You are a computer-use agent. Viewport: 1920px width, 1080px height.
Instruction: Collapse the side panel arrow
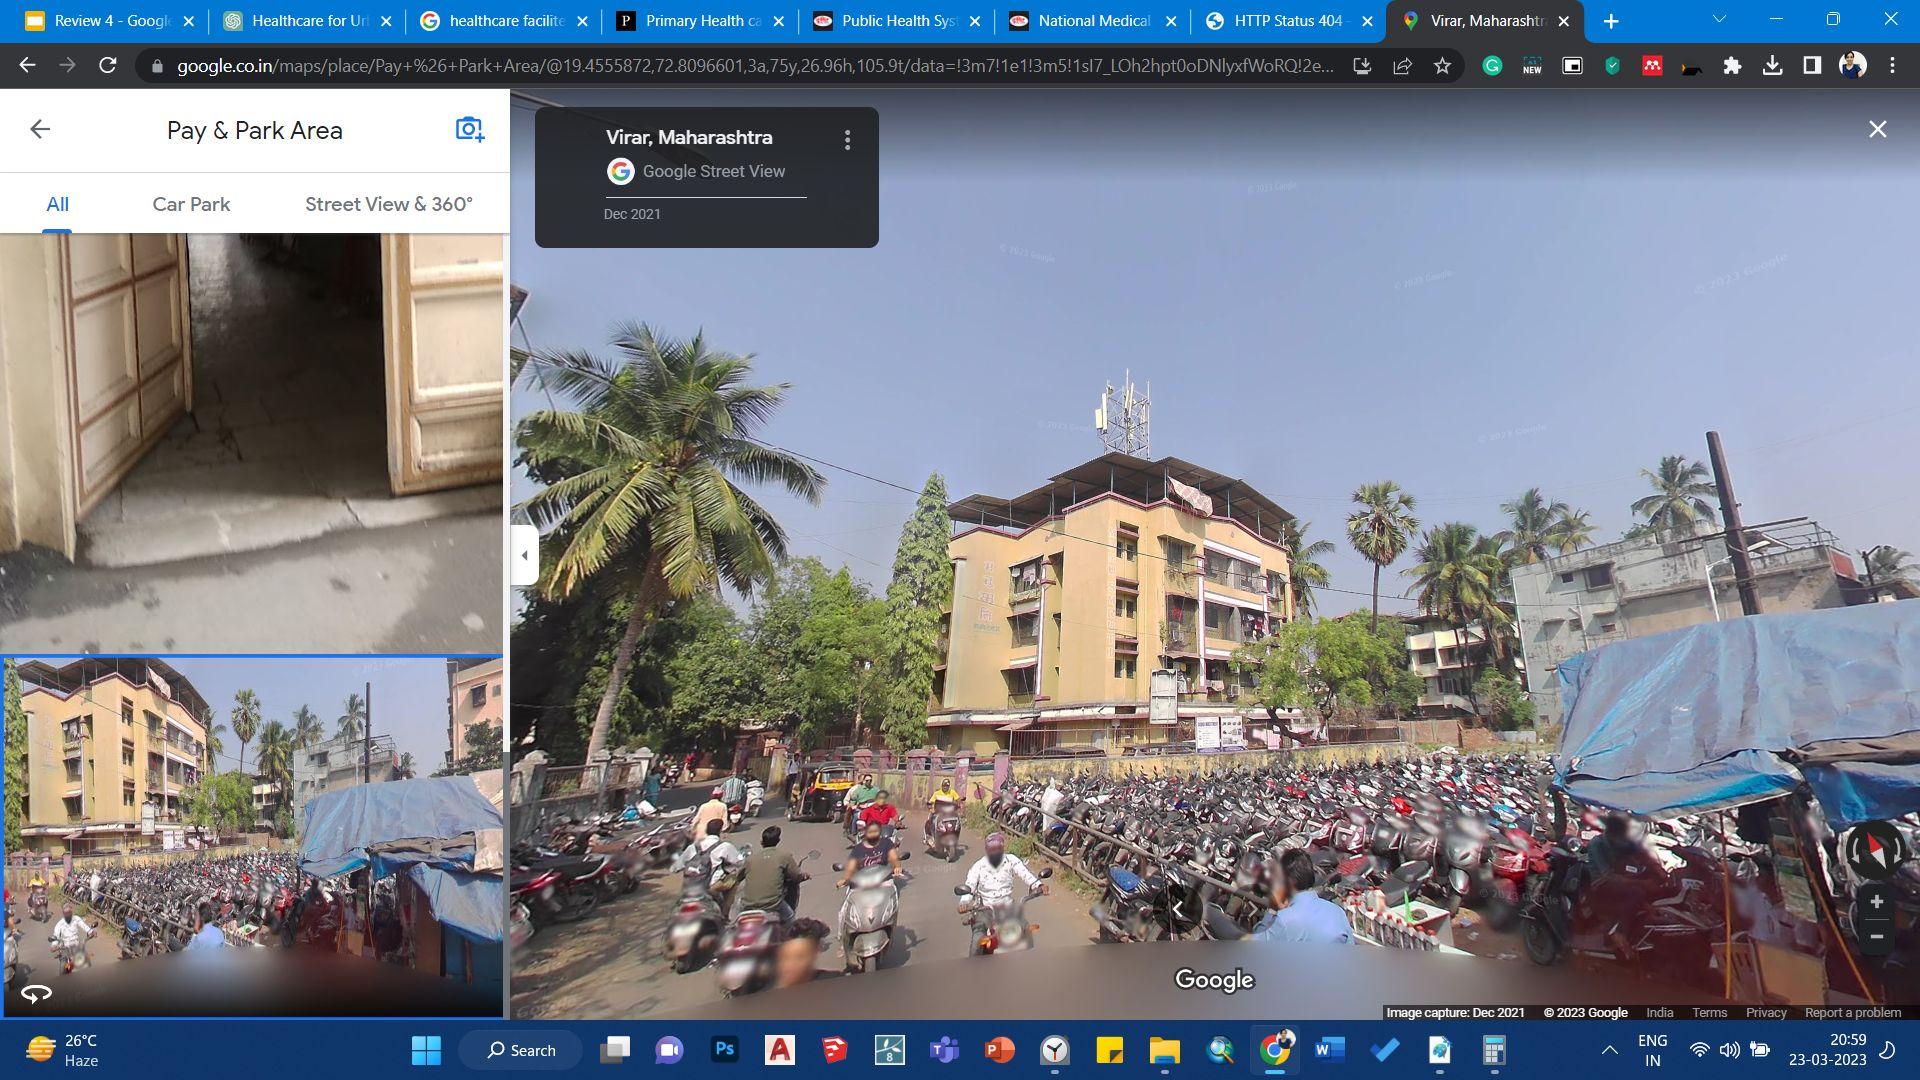click(524, 555)
